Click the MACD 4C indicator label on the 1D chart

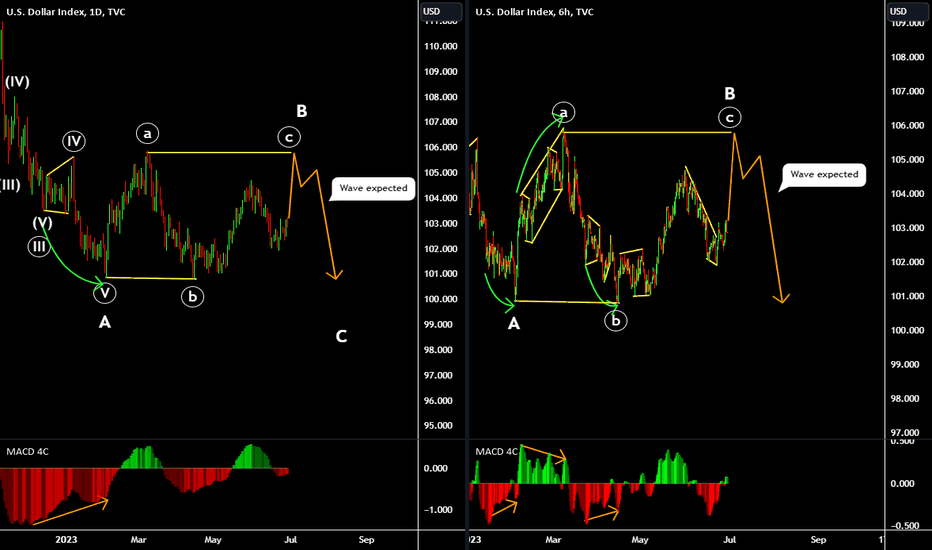click(x=27, y=451)
